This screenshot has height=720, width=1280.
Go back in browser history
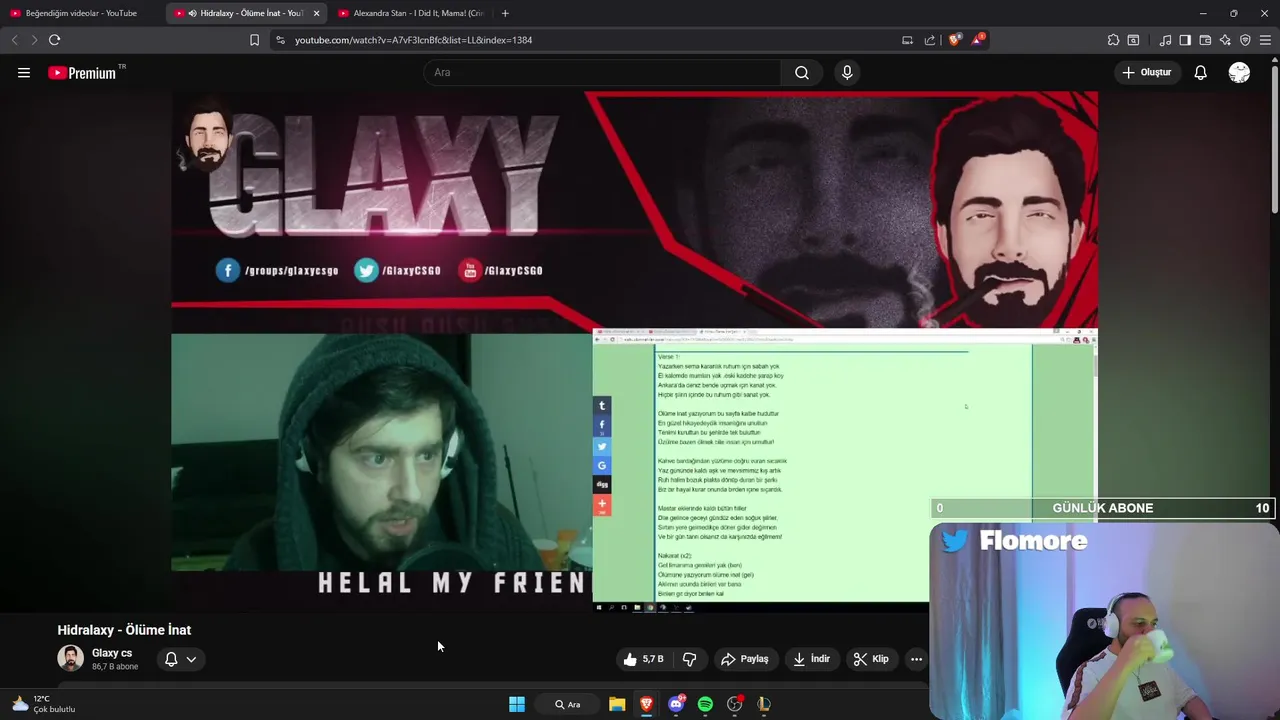(14, 40)
